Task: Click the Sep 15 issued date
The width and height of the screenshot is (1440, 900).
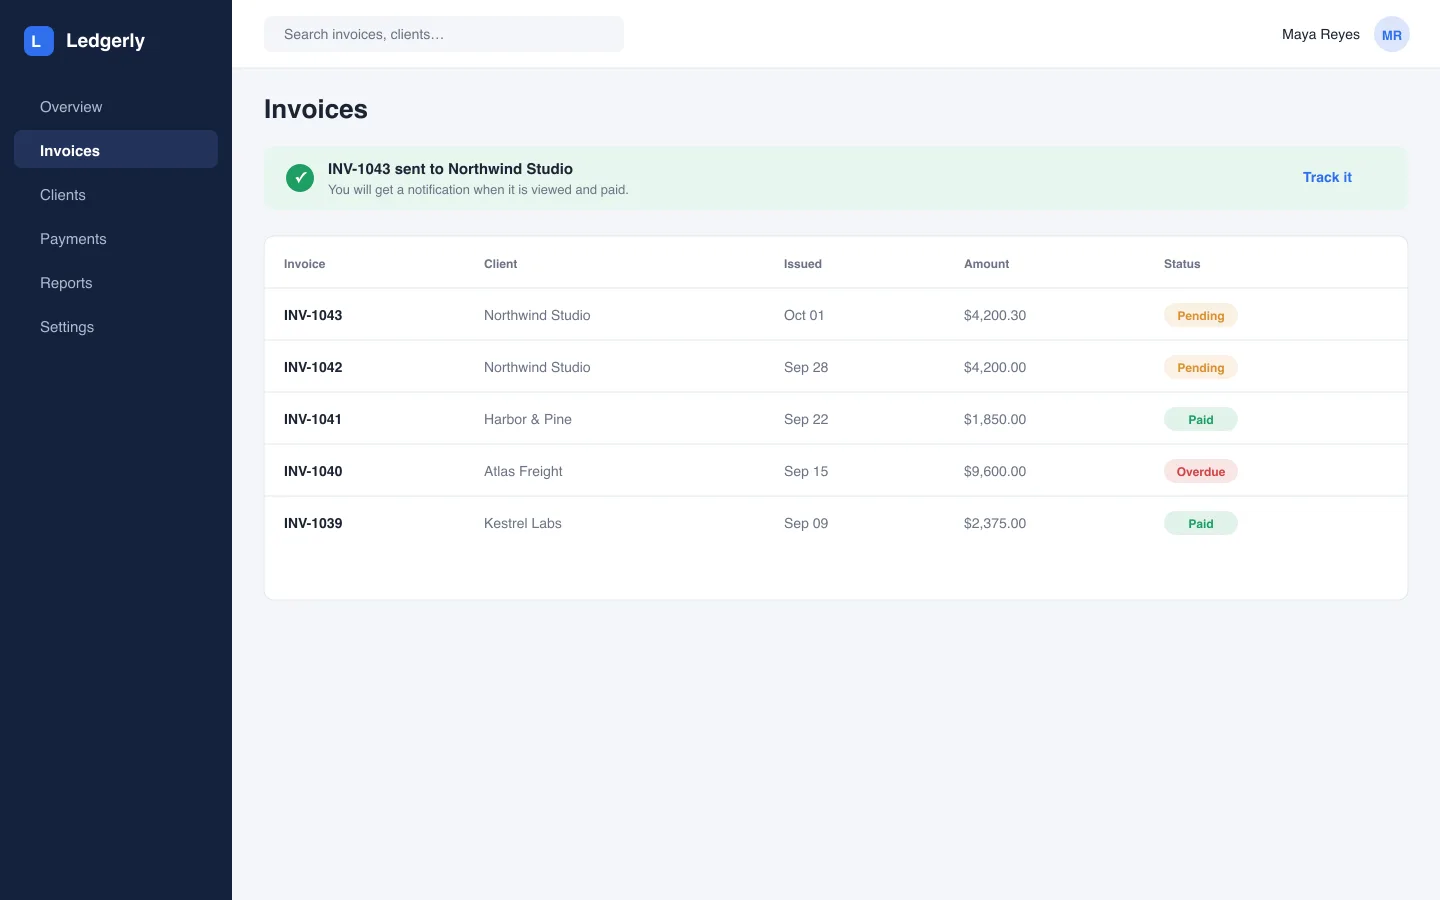Action: pyautogui.click(x=806, y=471)
